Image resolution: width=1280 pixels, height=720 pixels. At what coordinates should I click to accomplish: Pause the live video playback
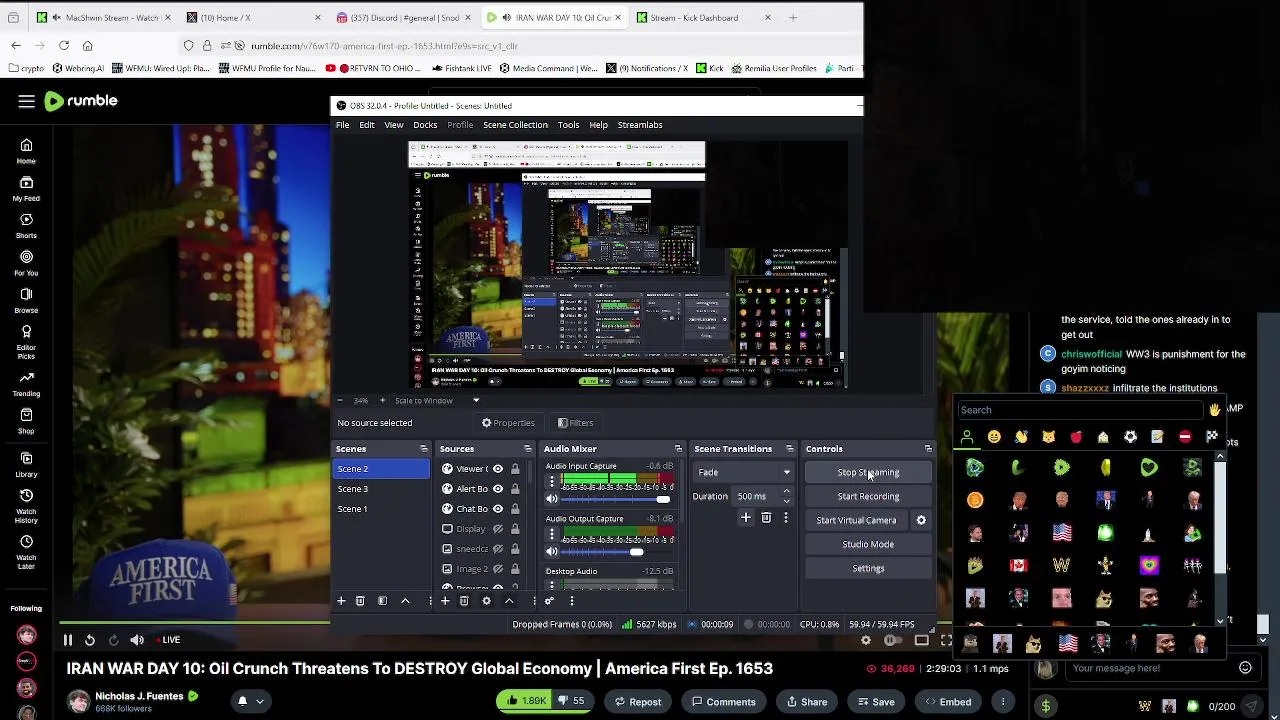point(68,640)
